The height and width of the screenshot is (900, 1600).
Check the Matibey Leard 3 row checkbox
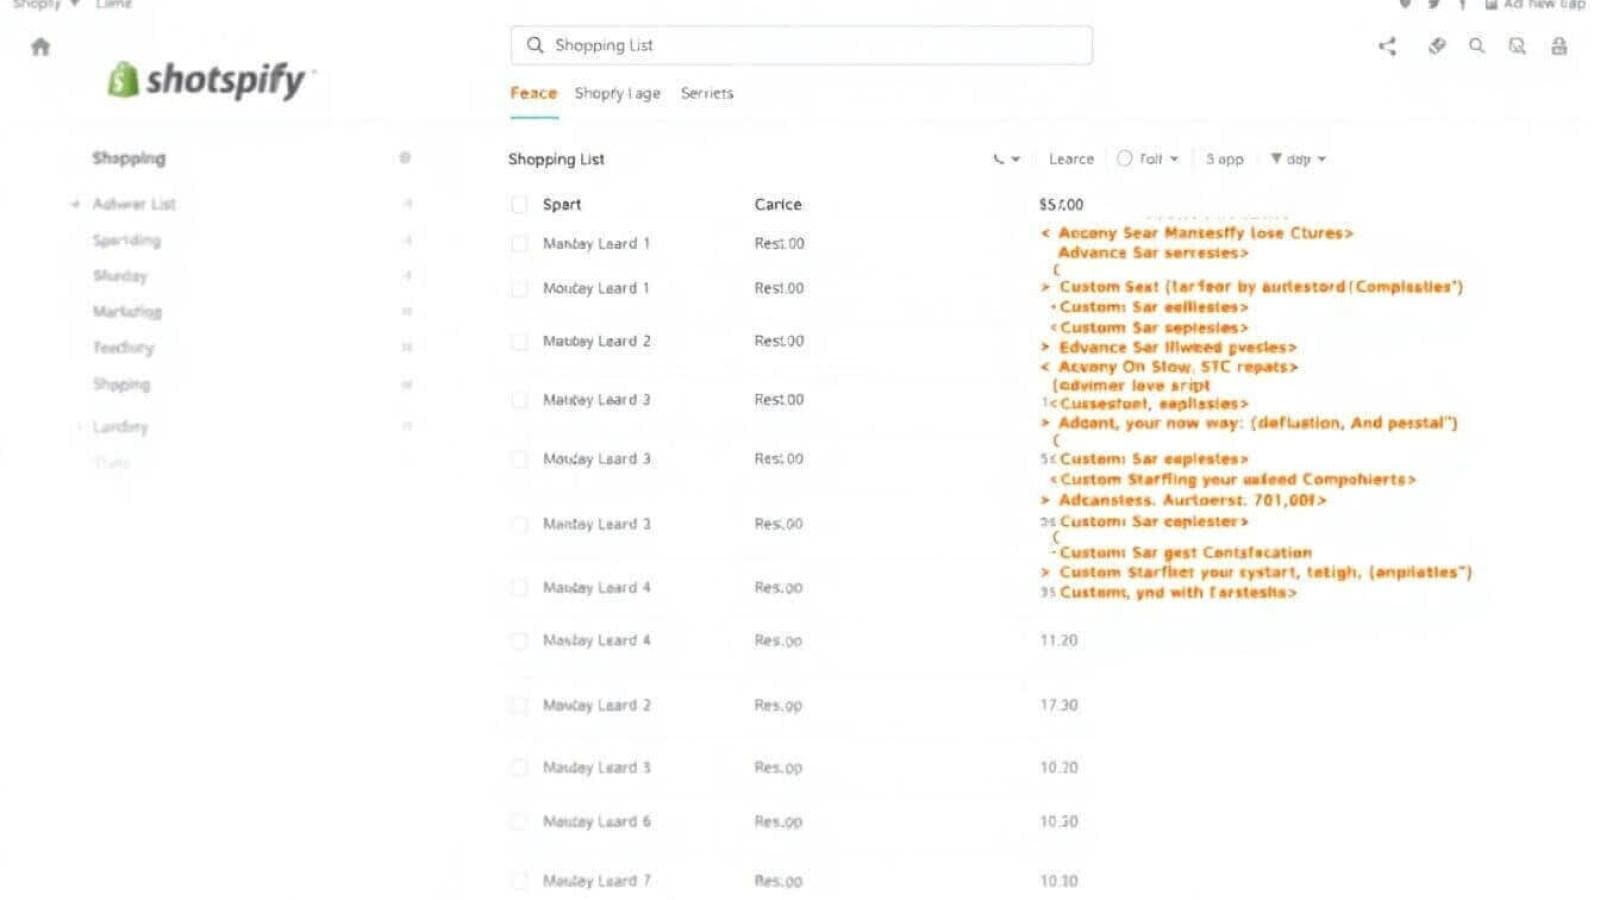click(x=519, y=400)
